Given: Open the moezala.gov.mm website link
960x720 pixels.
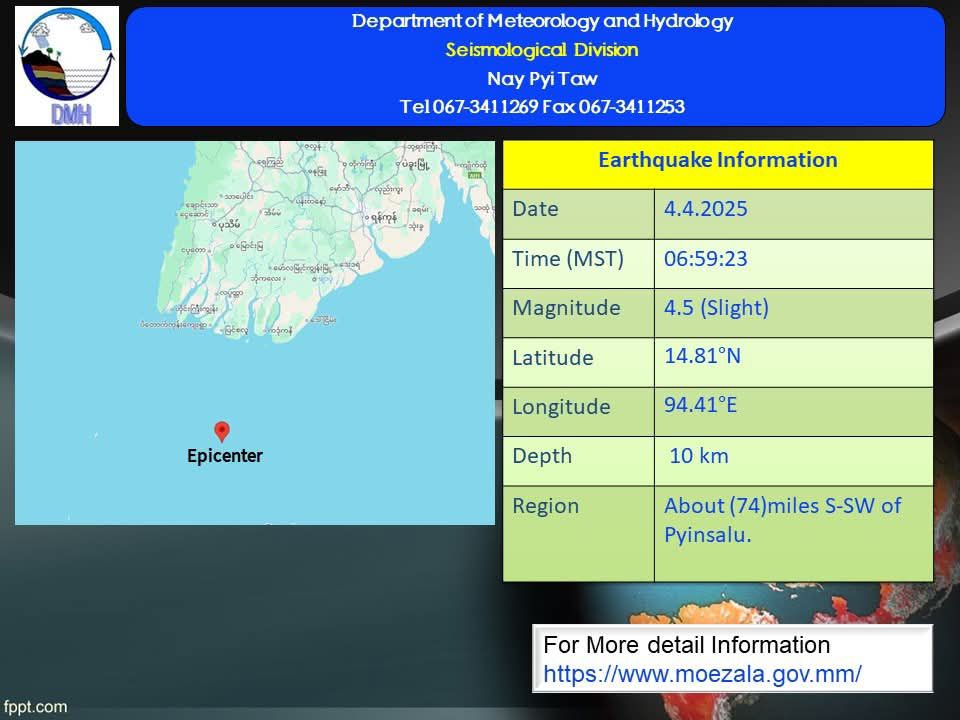Looking at the screenshot, I should [x=702, y=673].
